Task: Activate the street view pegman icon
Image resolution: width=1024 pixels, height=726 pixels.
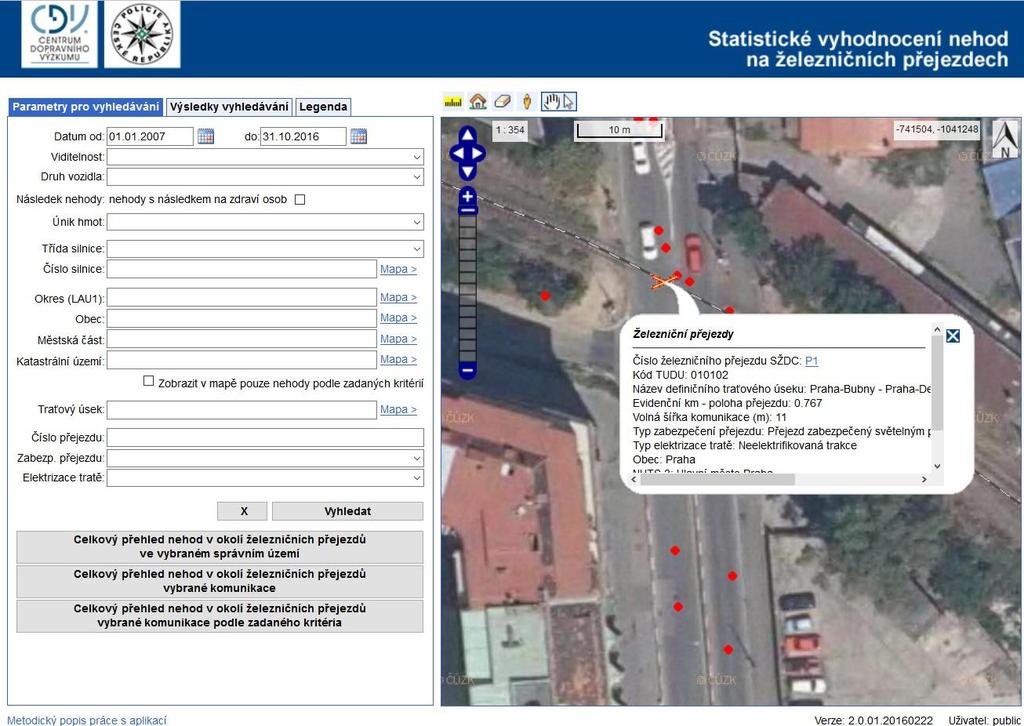Action: coord(528,102)
